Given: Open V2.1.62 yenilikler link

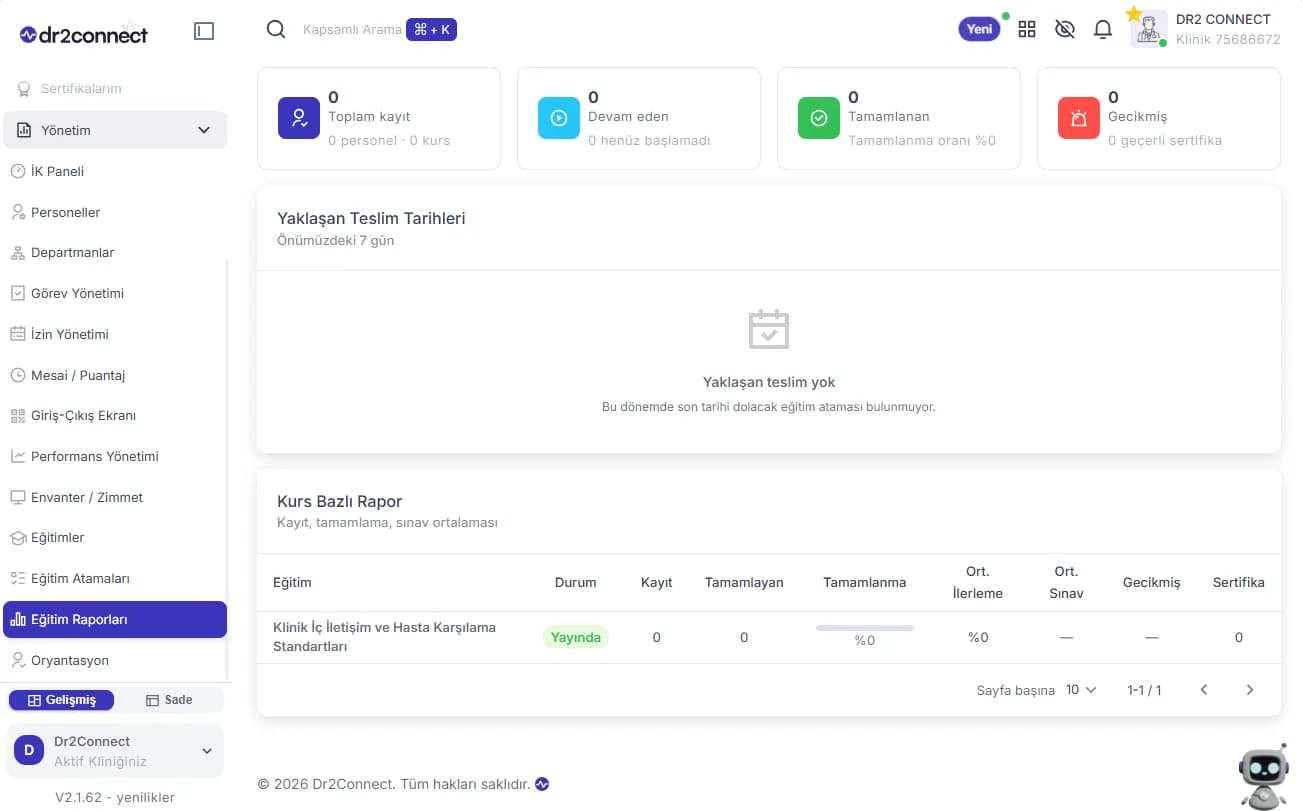Looking at the screenshot, I should tap(115, 797).
